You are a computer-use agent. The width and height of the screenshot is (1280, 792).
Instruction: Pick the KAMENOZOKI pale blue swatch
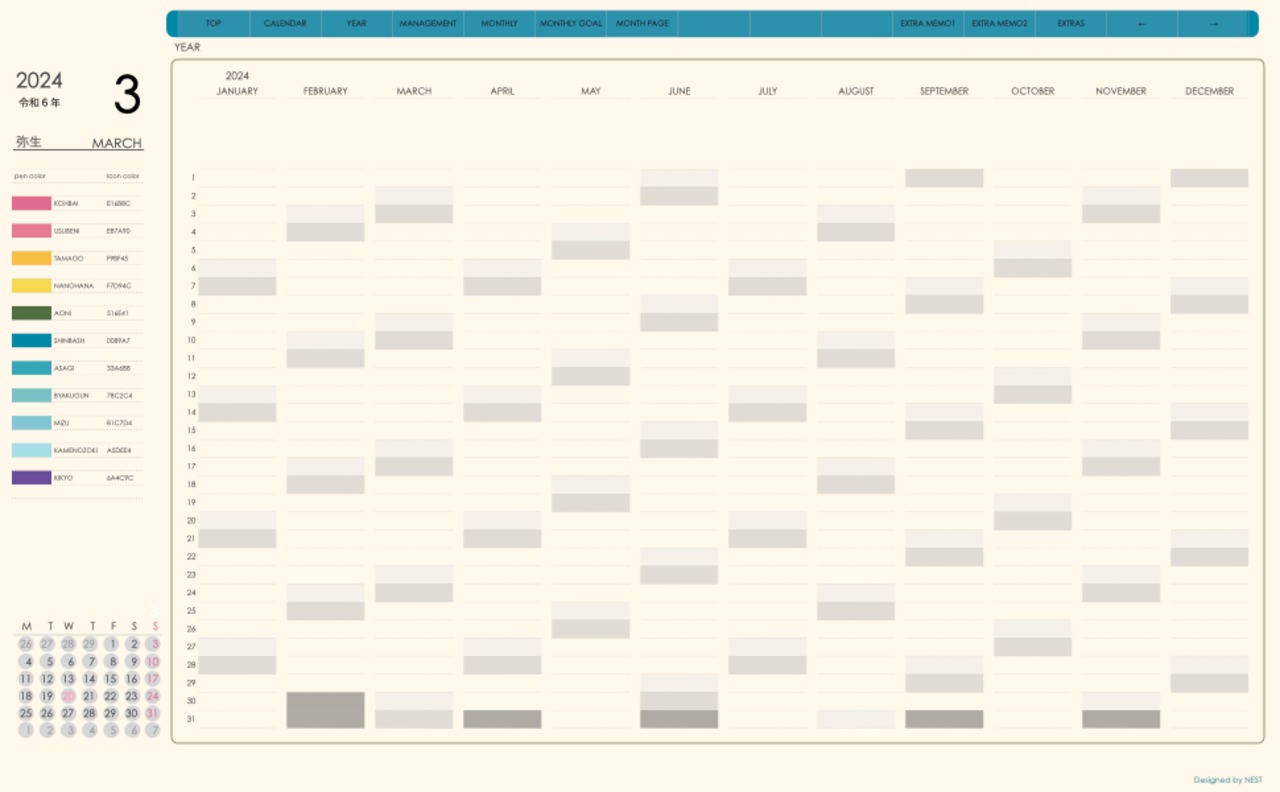31,451
